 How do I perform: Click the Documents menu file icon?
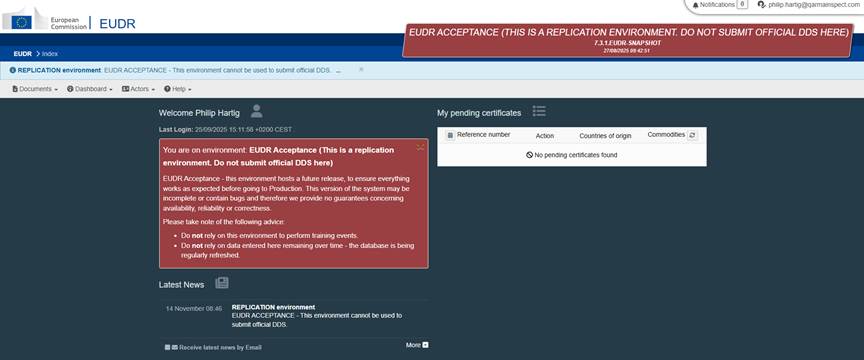pyautogui.click(x=15, y=89)
